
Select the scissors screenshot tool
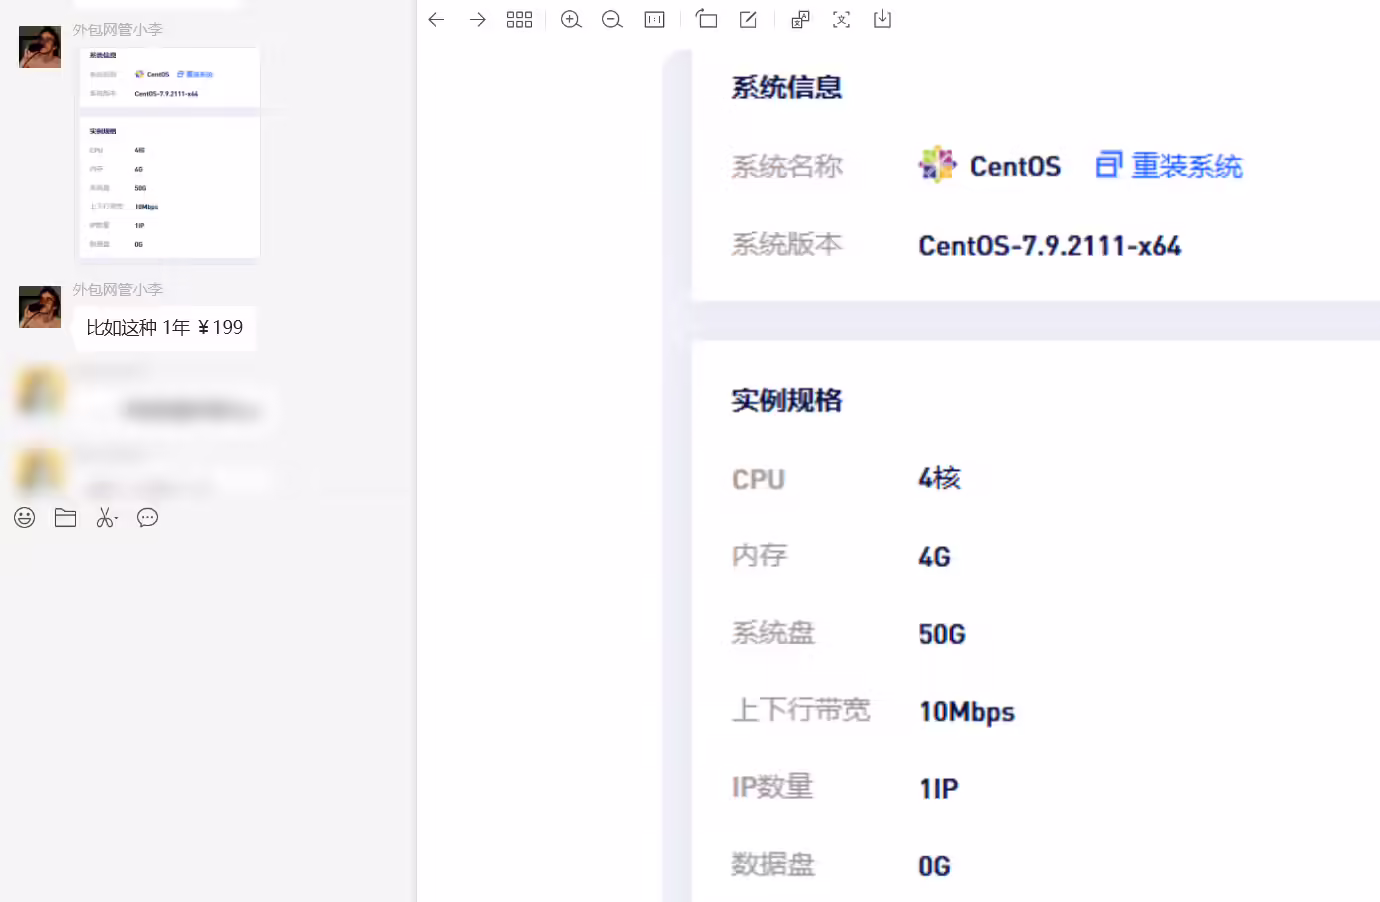pos(107,517)
